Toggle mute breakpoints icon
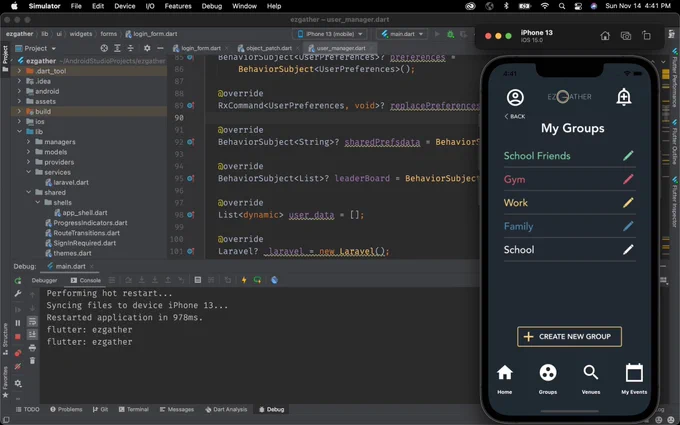The width and height of the screenshot is (680, 425). (x=18, y=367)
